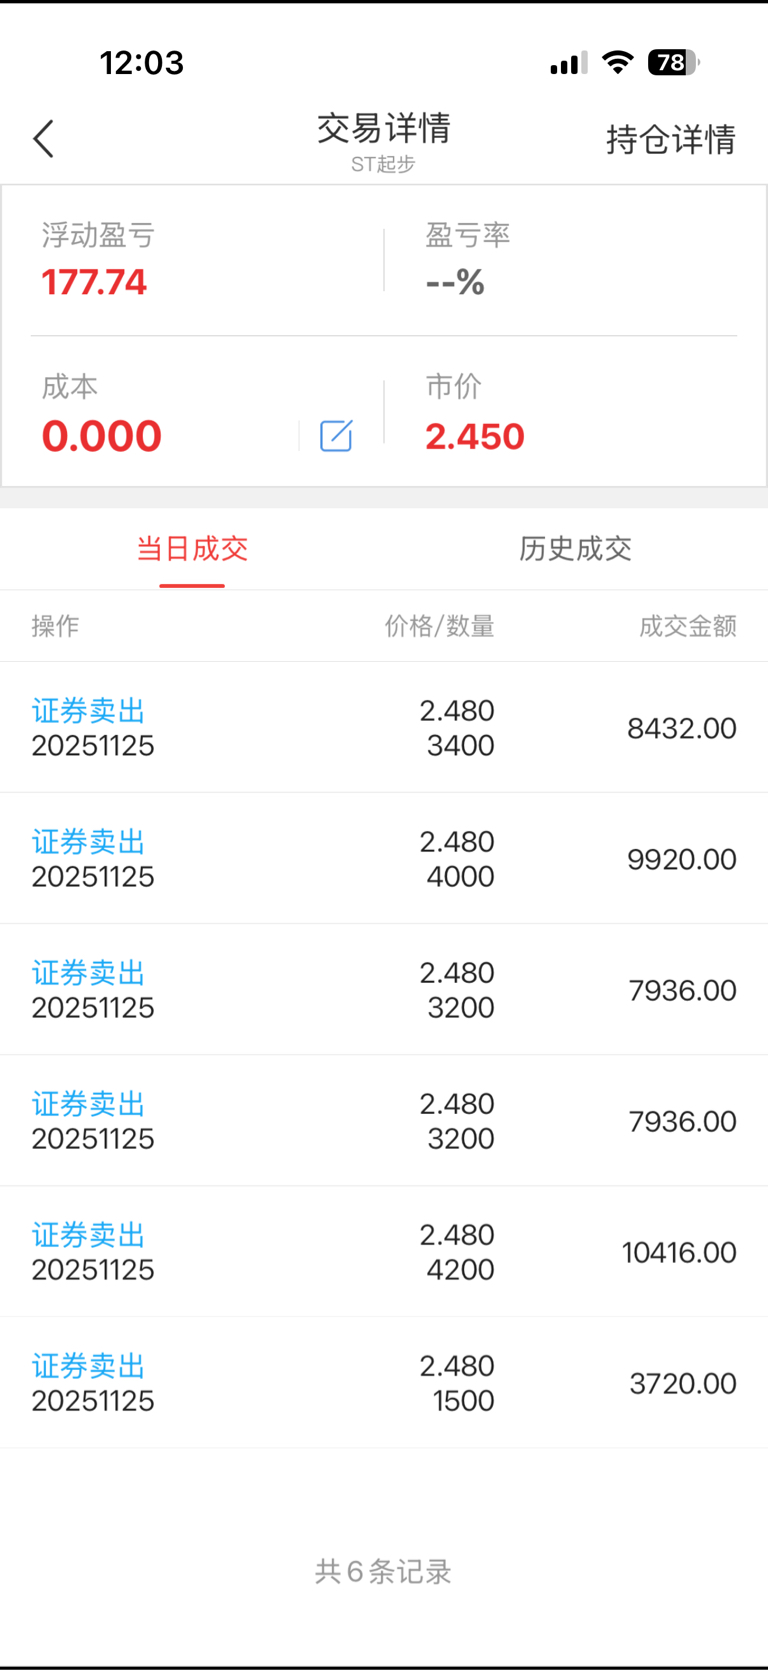This screenshot has height=1670, width=768.
Task: Select the sell record of 4200 shares
Action: 384,1252
